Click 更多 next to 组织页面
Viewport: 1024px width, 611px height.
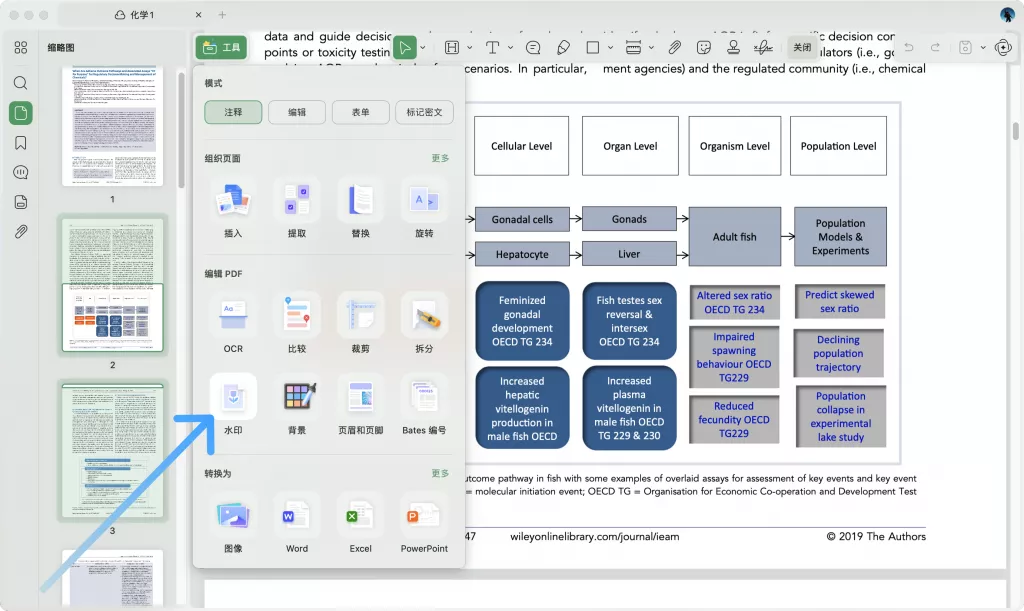[440, 158]
